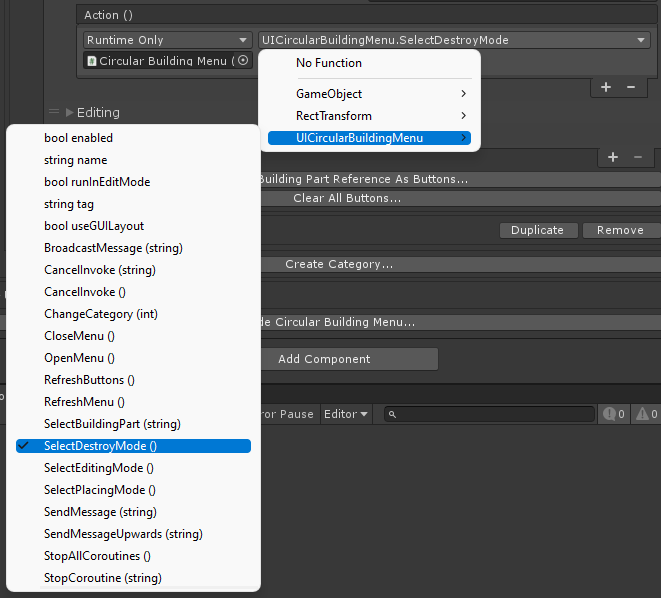Open the Editor dropdown in the console
Viewport: 661px width, 598px height.
[x=345, y=414]
